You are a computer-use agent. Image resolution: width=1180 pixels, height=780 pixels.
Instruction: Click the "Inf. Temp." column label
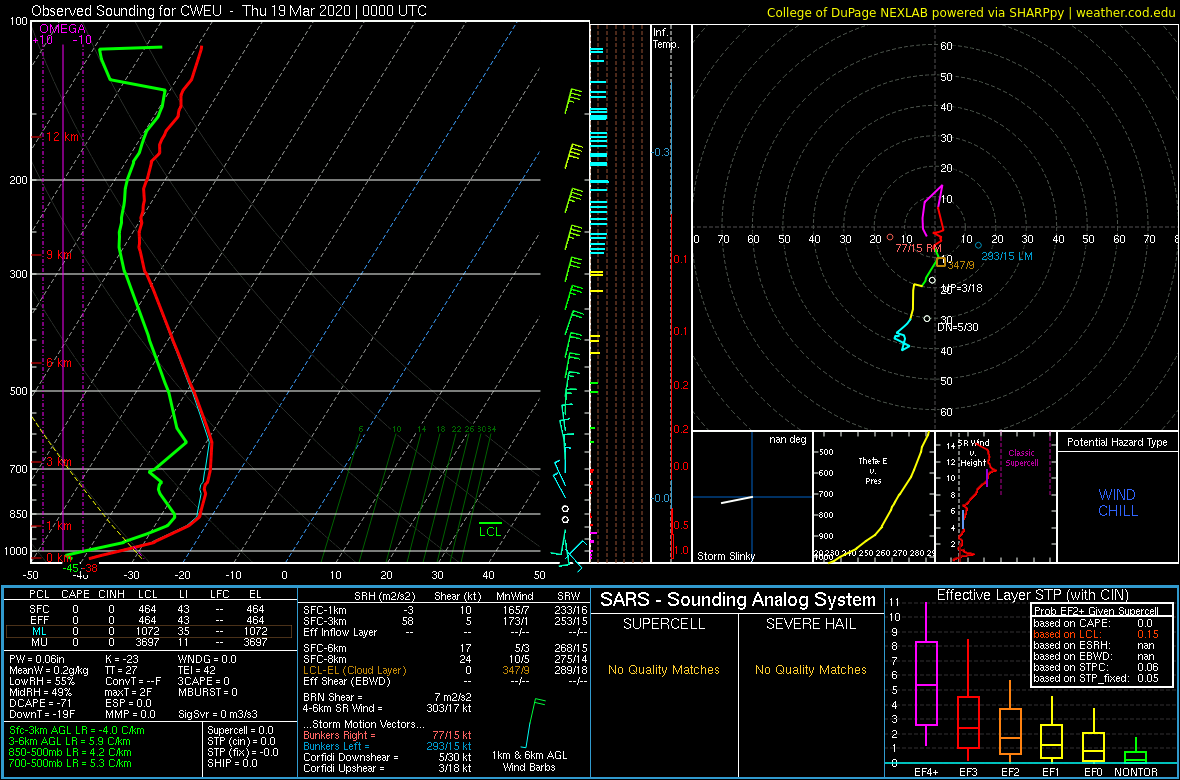point(667,38)
